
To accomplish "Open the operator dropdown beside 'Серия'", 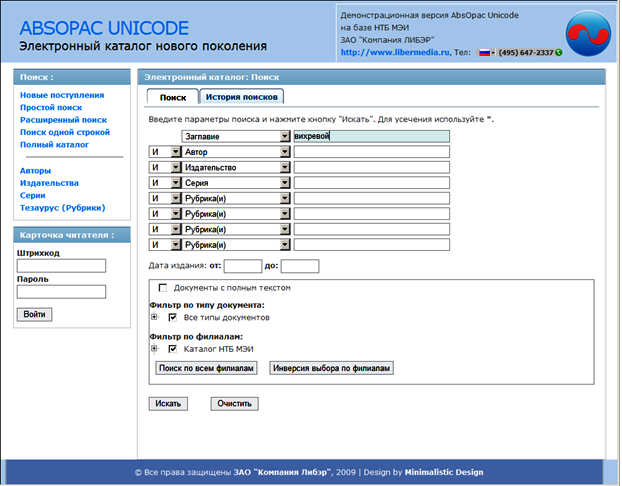I will [x=176, y=183].
